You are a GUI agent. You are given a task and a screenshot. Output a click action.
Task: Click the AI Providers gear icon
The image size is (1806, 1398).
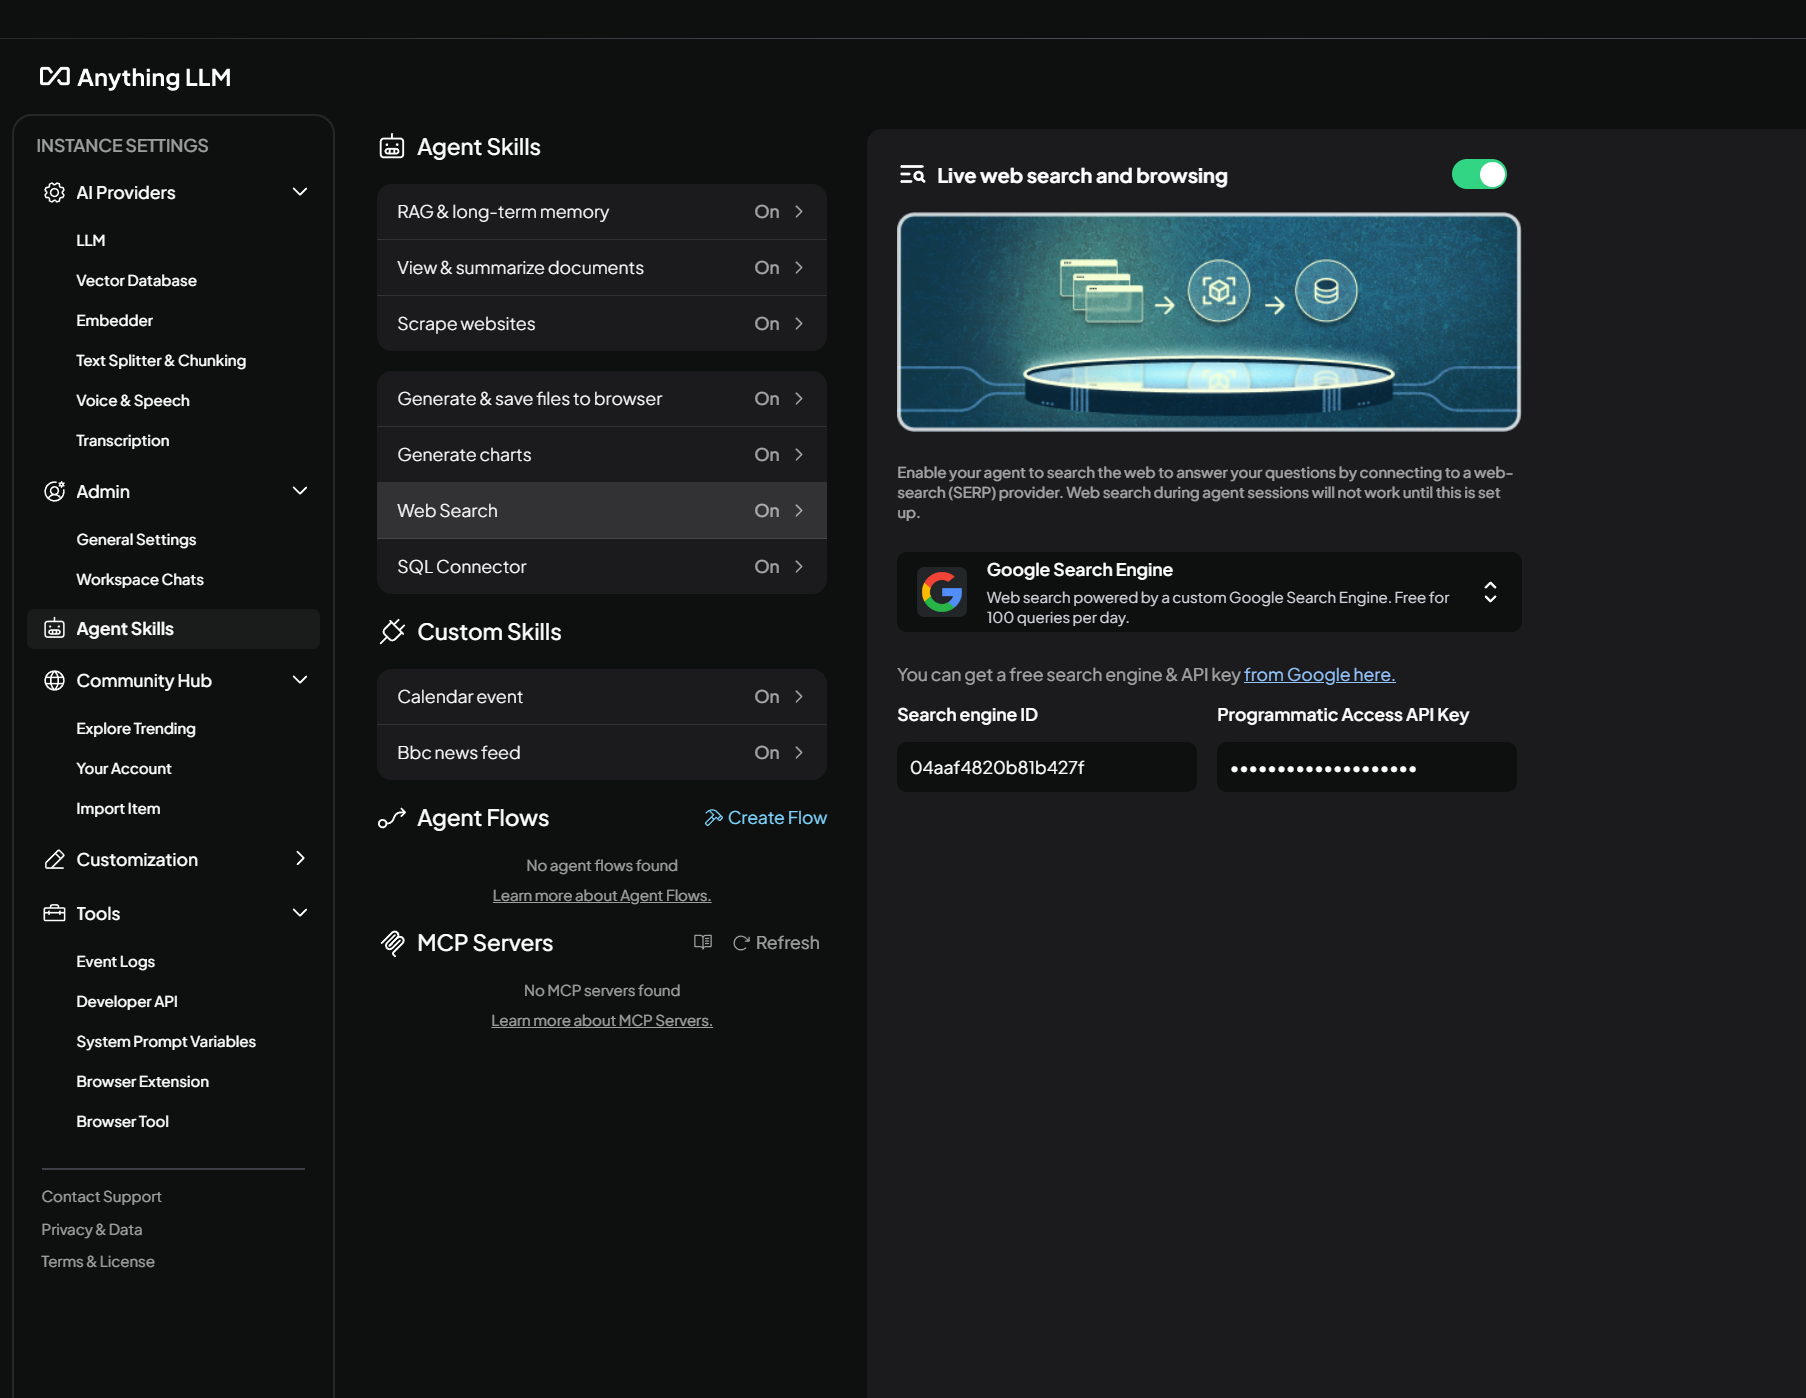pos(54,192)
